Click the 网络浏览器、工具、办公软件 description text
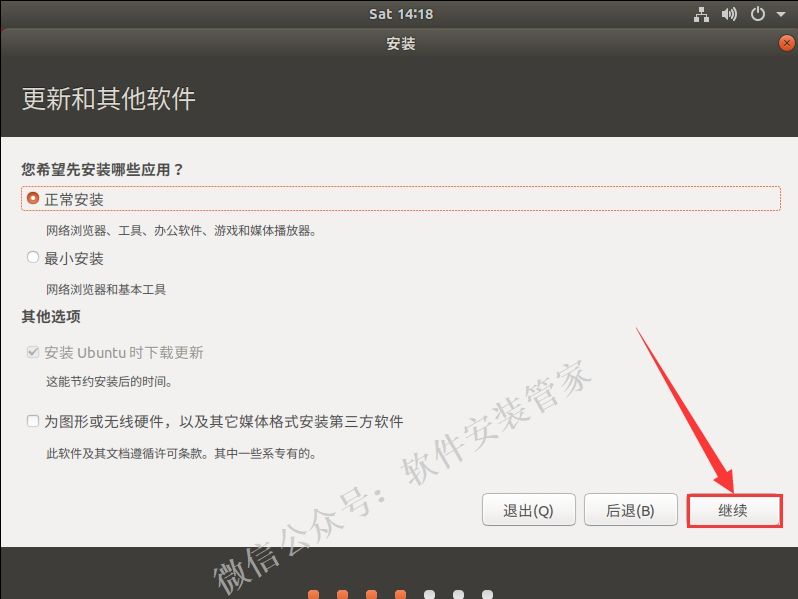The height and width of the screenshot is (599, 798). pos(181,231)
